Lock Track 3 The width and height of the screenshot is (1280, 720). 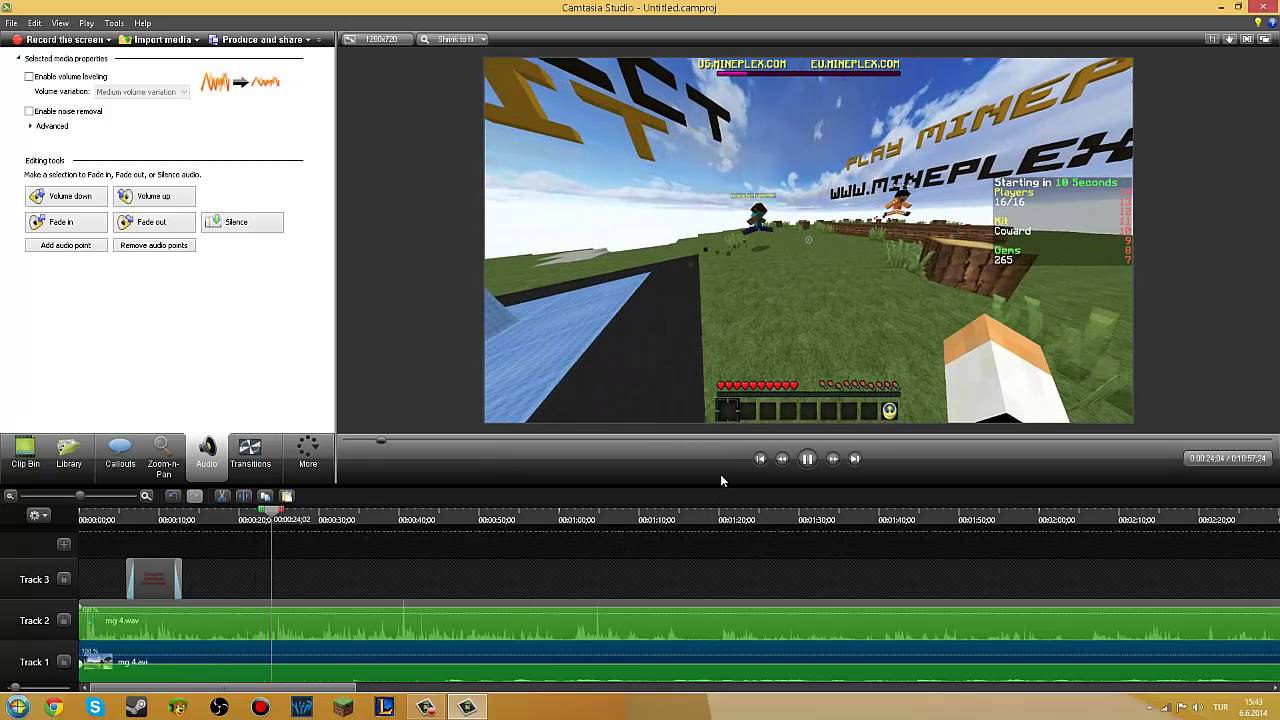tap(64, 579)
